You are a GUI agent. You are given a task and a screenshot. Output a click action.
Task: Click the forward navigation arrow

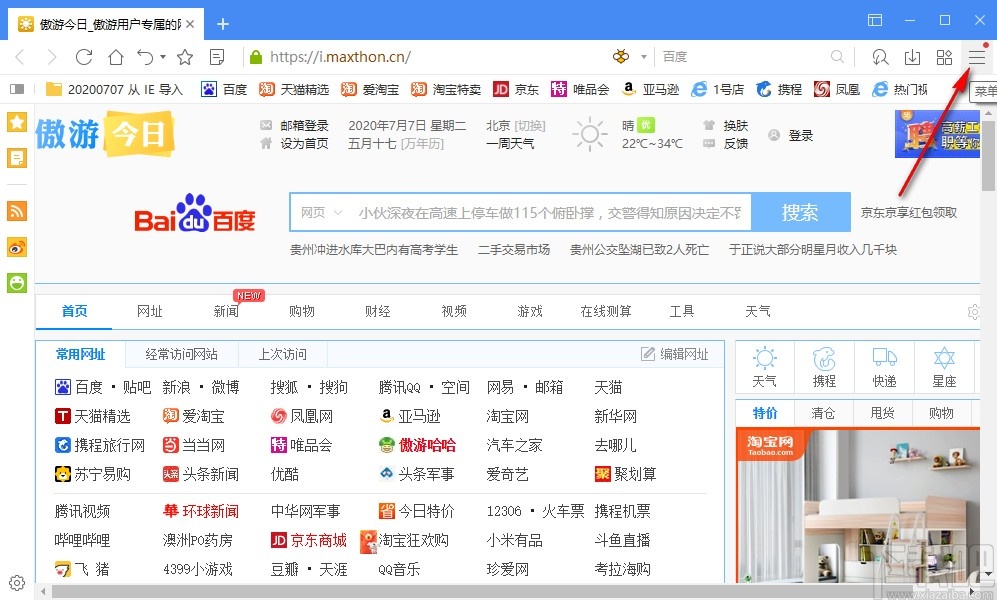tap(52, 57)
